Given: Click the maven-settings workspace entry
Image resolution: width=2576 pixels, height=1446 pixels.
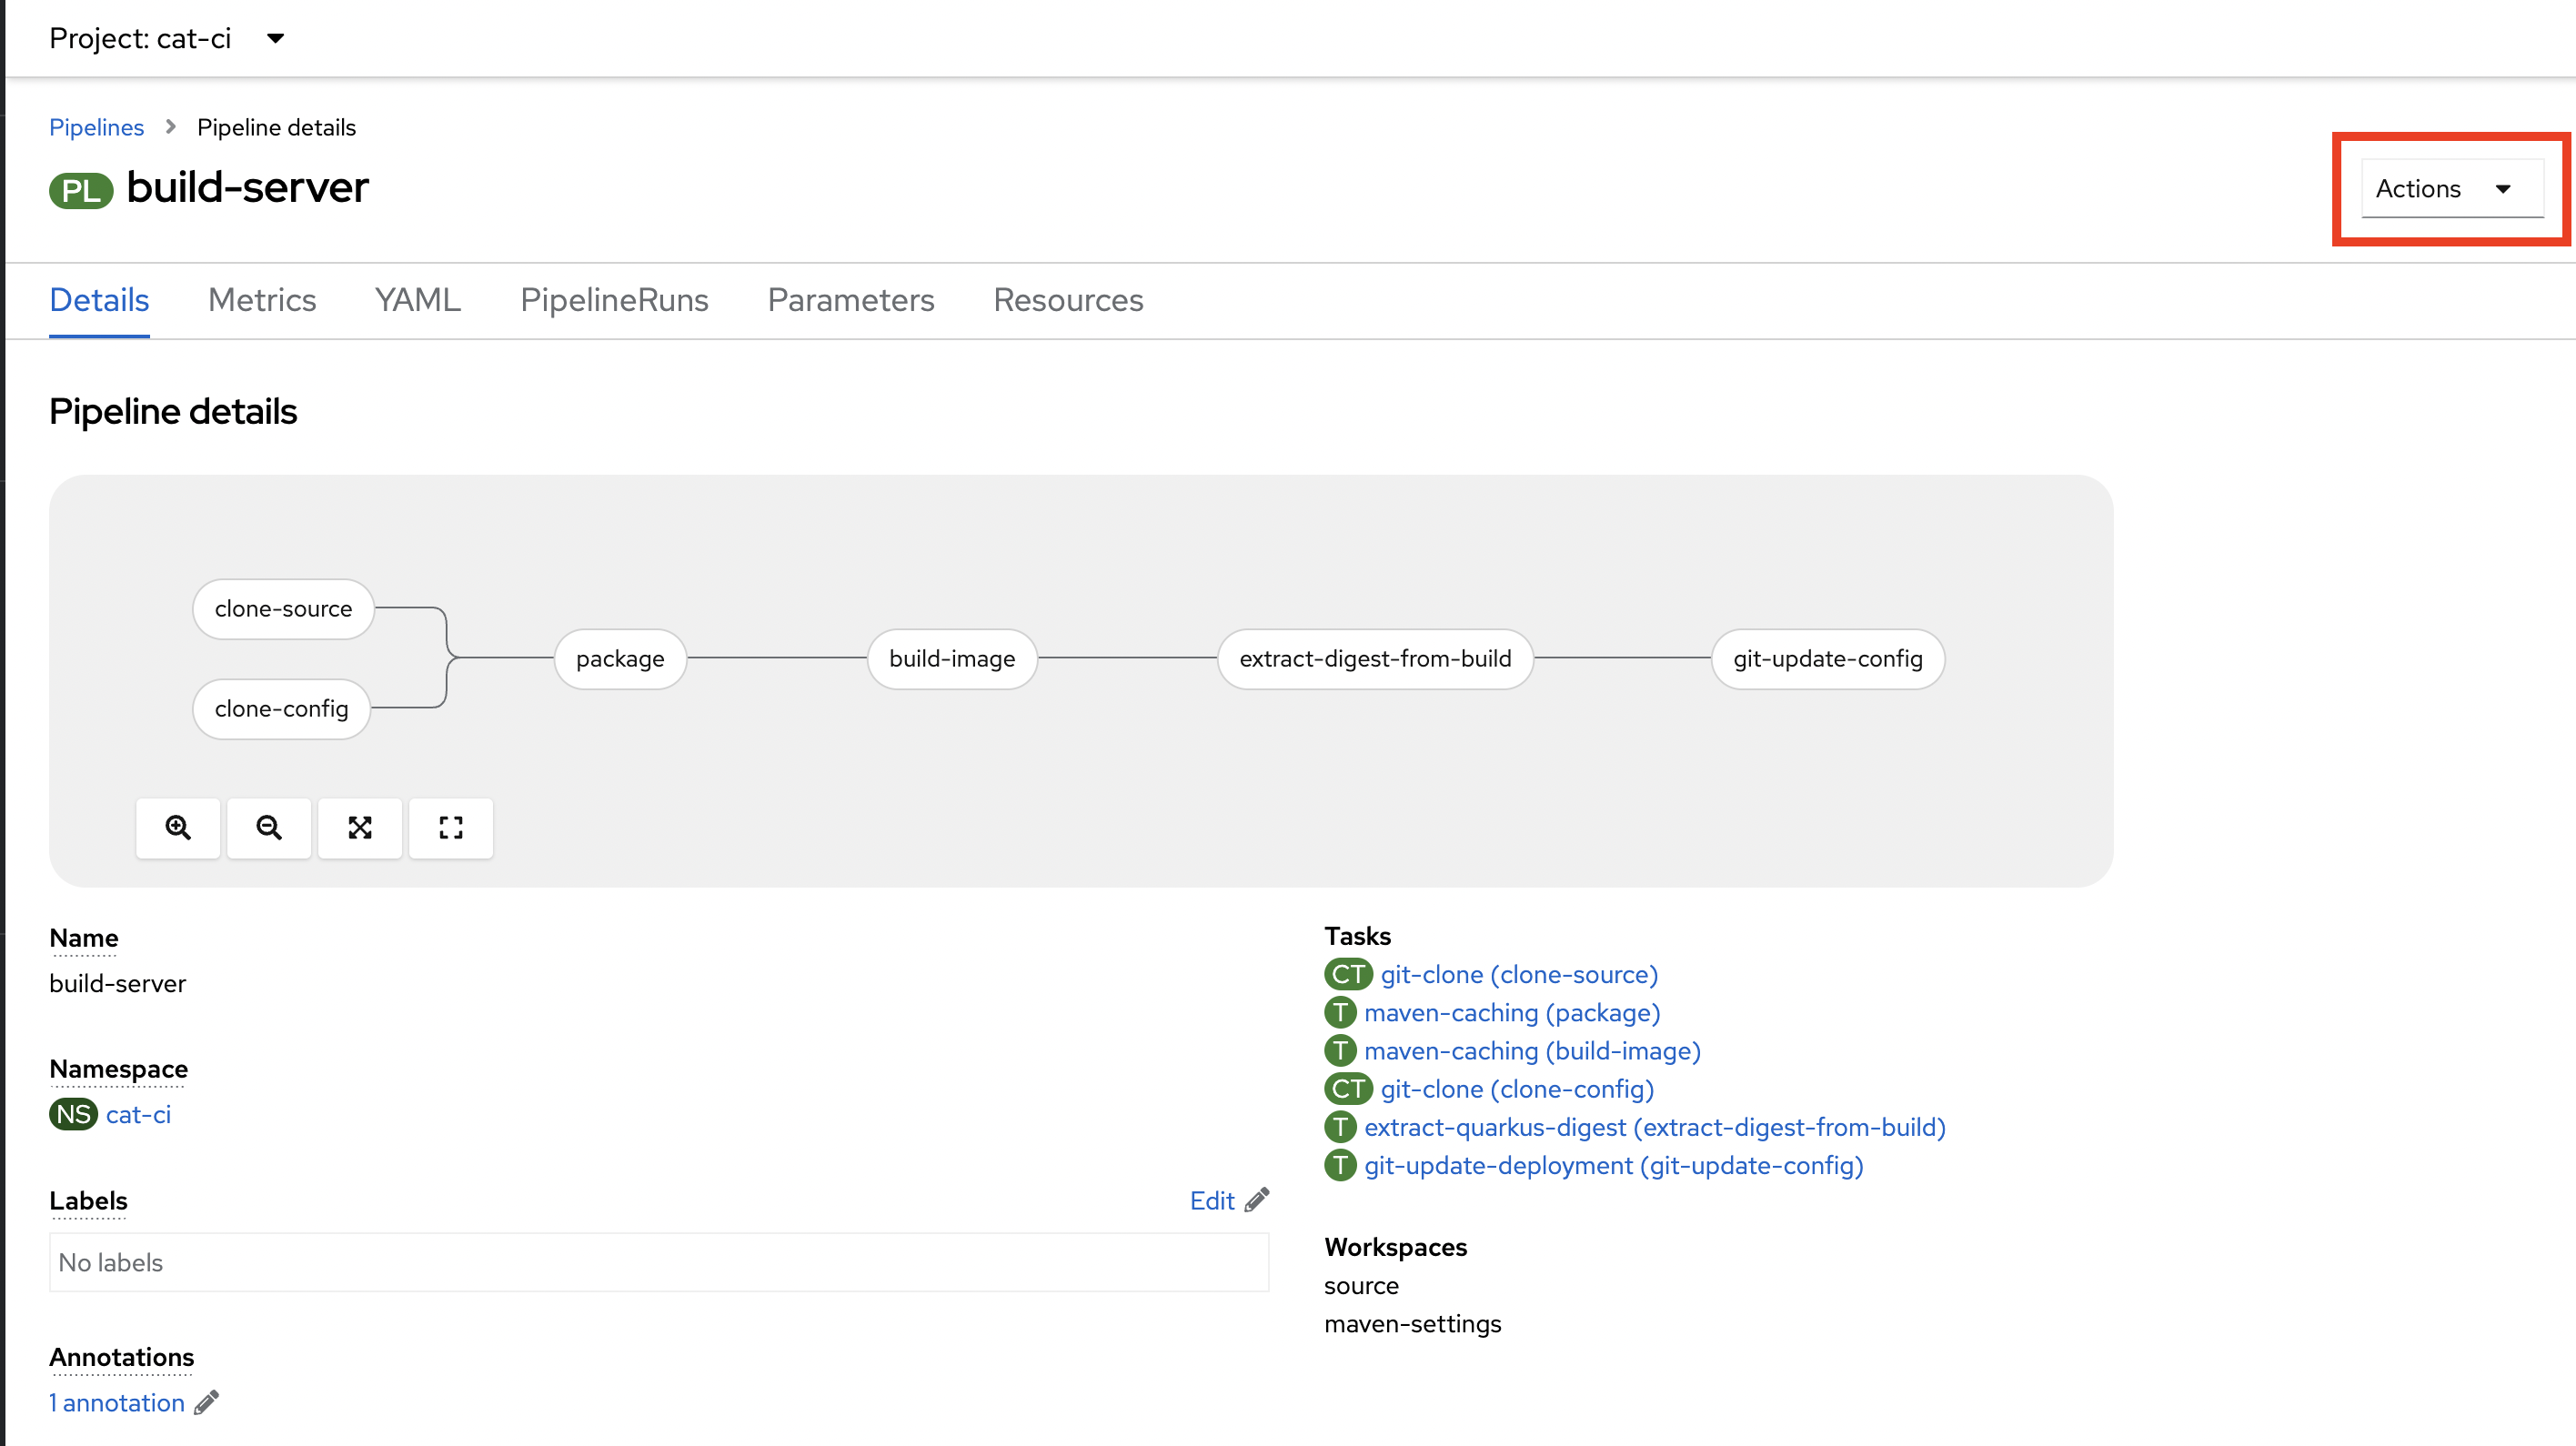Looking at the screenshot, I should click(x=1412, y=1324).
